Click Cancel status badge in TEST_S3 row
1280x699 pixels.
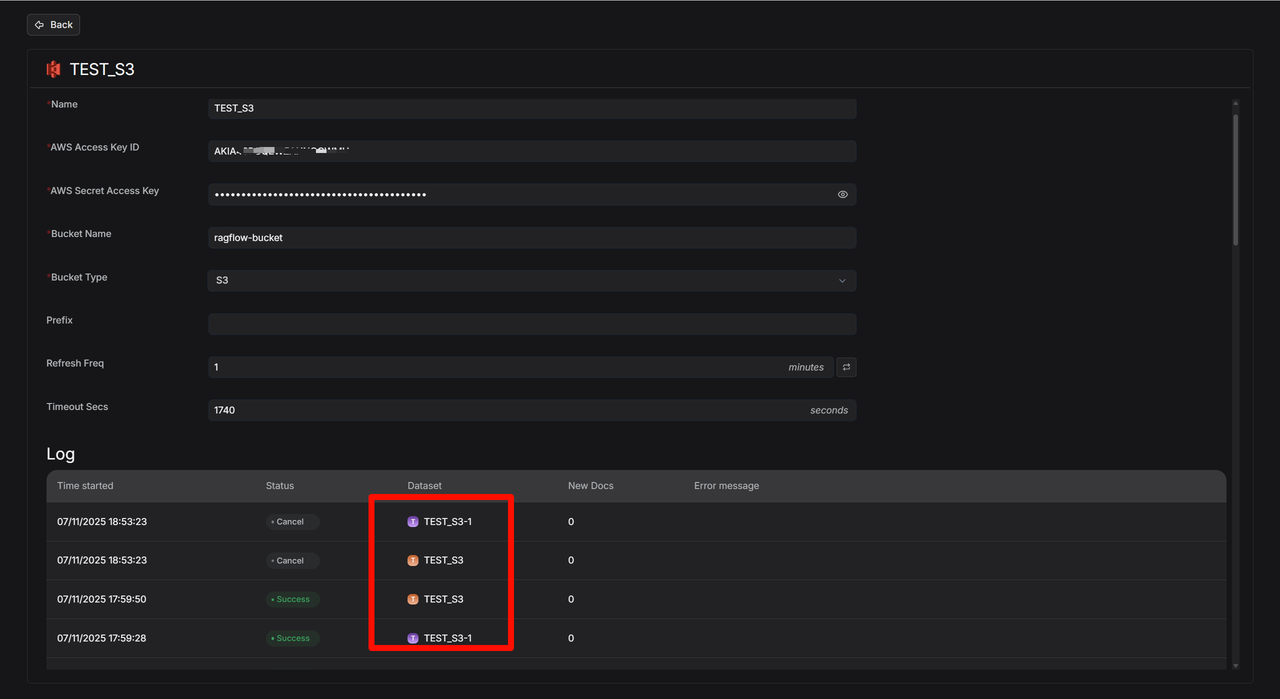pyautogui.click(x=292, y=561)
